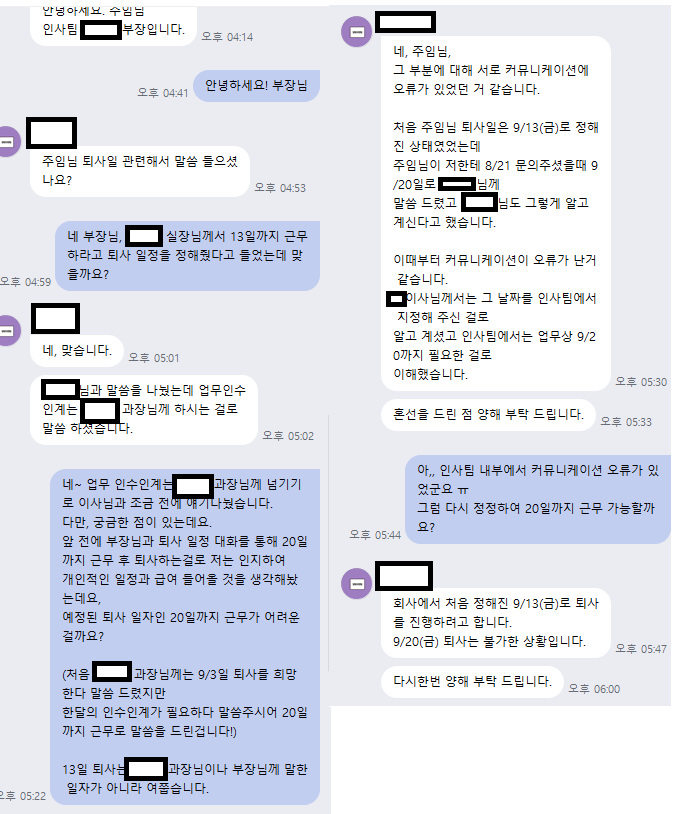The height and width of the screenshot is (814, 677).
Task: Click the 오후 04:14 timestamp
Action: click(227, 37)
